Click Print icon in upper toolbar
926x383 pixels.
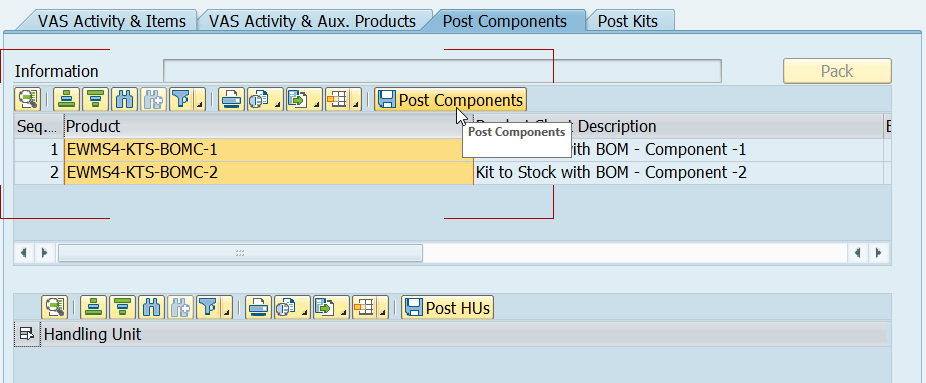tap(231, 100)
